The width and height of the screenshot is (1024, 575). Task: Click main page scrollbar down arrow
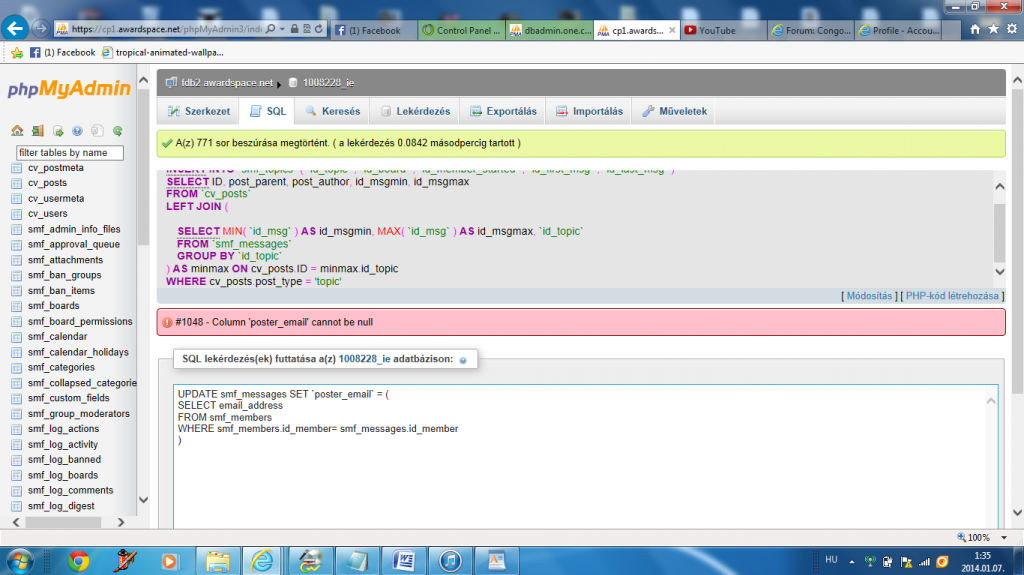tap(1017, 513)
